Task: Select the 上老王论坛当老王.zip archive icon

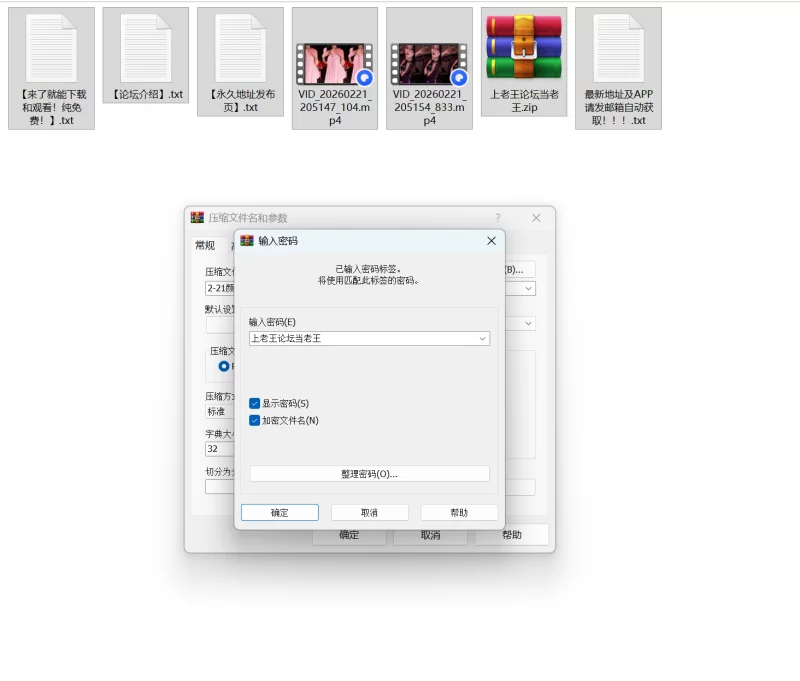Action: tap(524, 46)
